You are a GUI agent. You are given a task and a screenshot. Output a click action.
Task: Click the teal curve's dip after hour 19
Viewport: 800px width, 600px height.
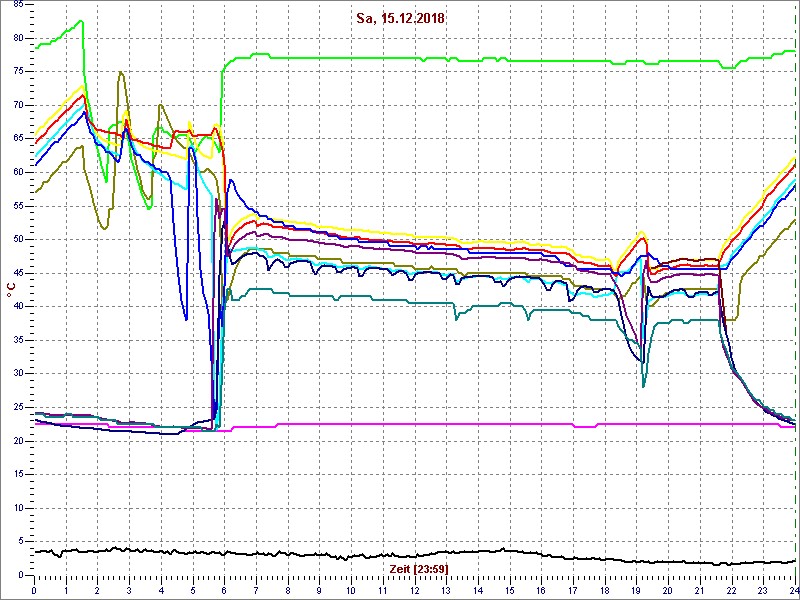644,386
